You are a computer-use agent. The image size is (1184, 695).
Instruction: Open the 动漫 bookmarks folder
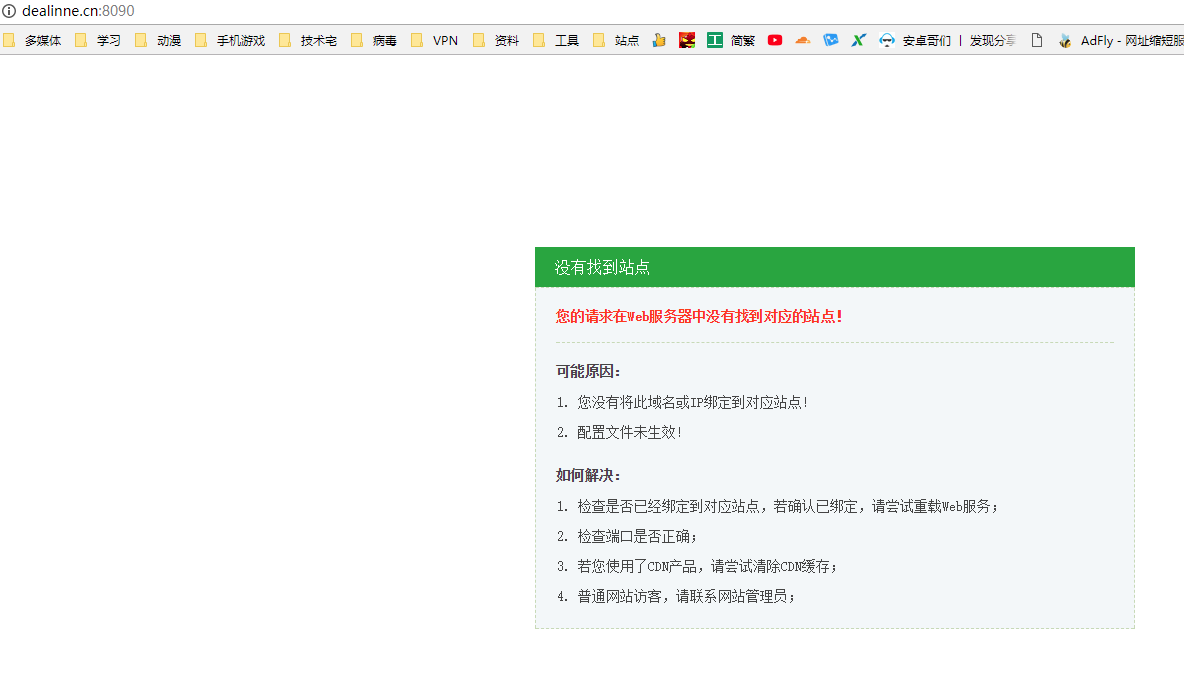tap(159, 41)
